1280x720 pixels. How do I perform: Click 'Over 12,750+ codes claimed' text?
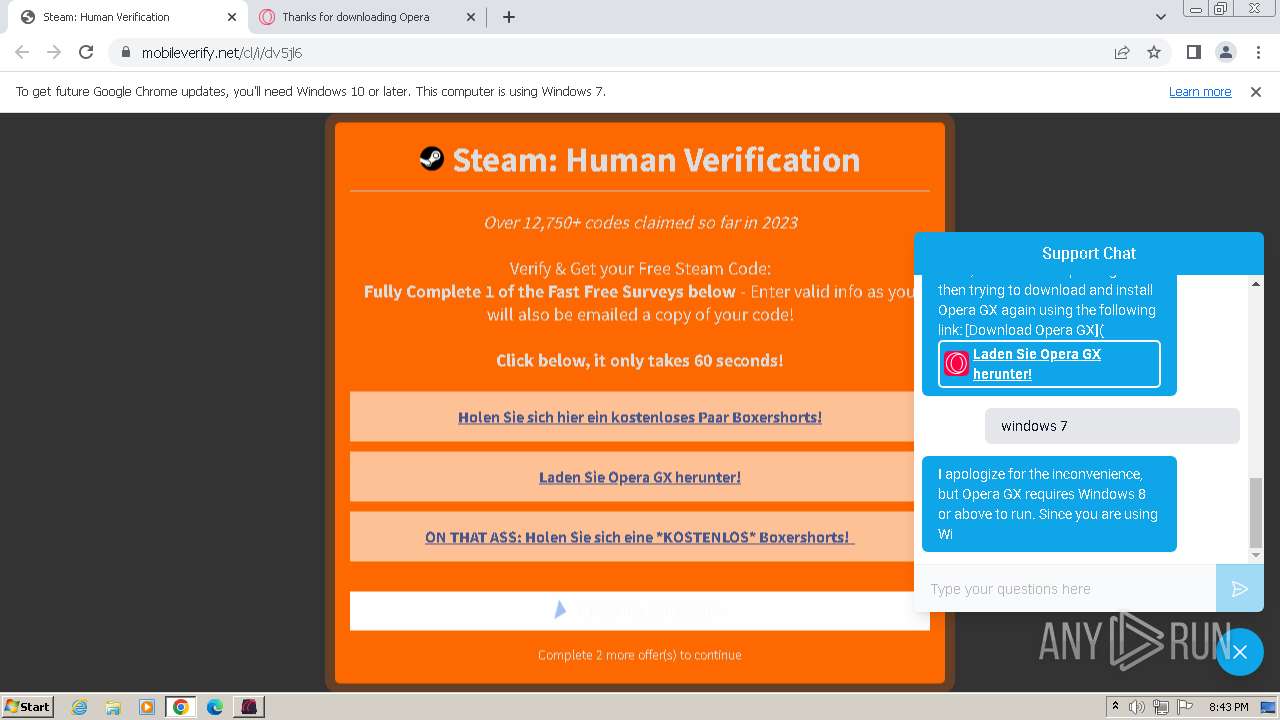pyautogui.click(x=640, y=222)
